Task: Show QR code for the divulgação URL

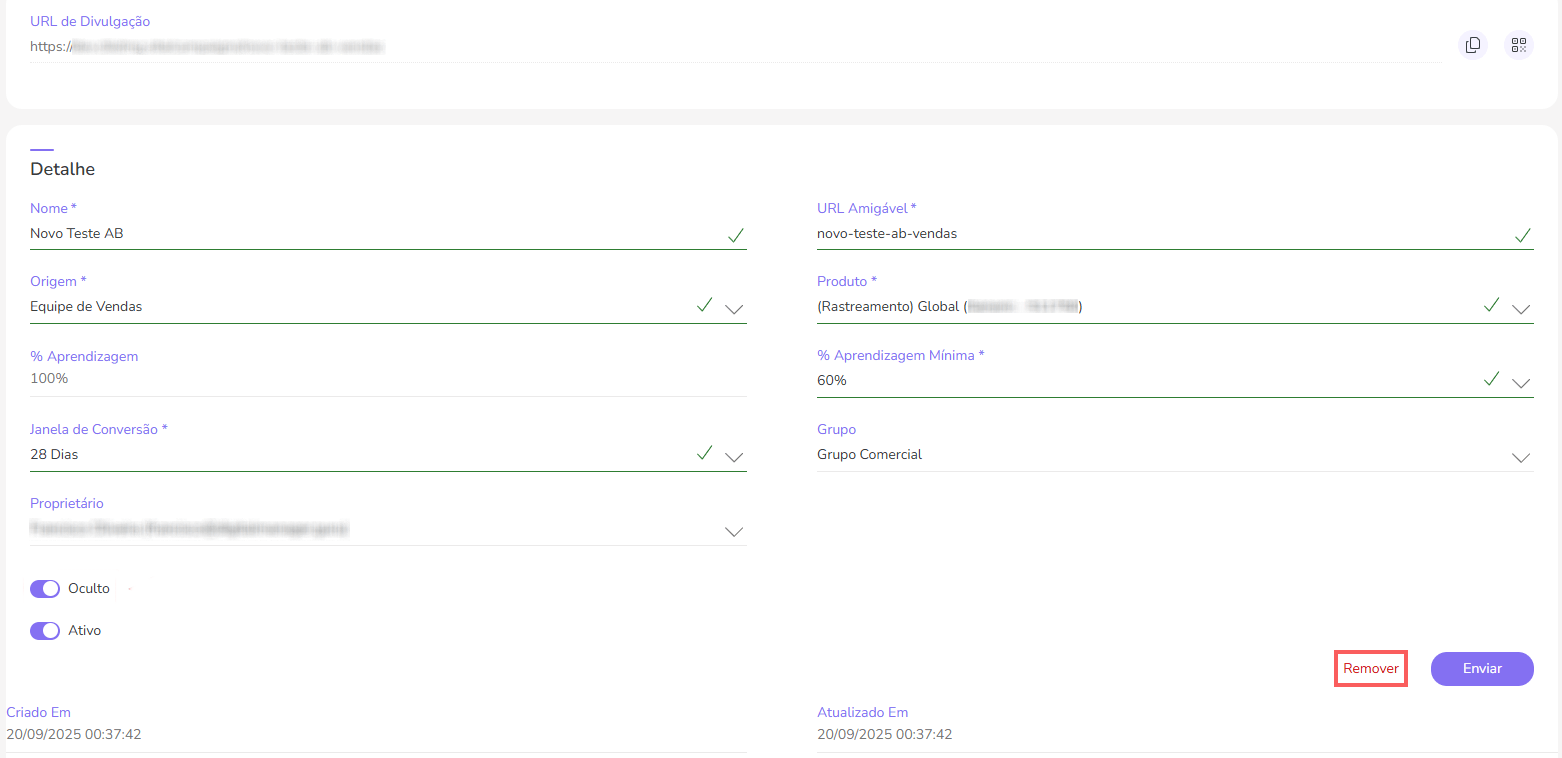Action: click(1519, 45)
